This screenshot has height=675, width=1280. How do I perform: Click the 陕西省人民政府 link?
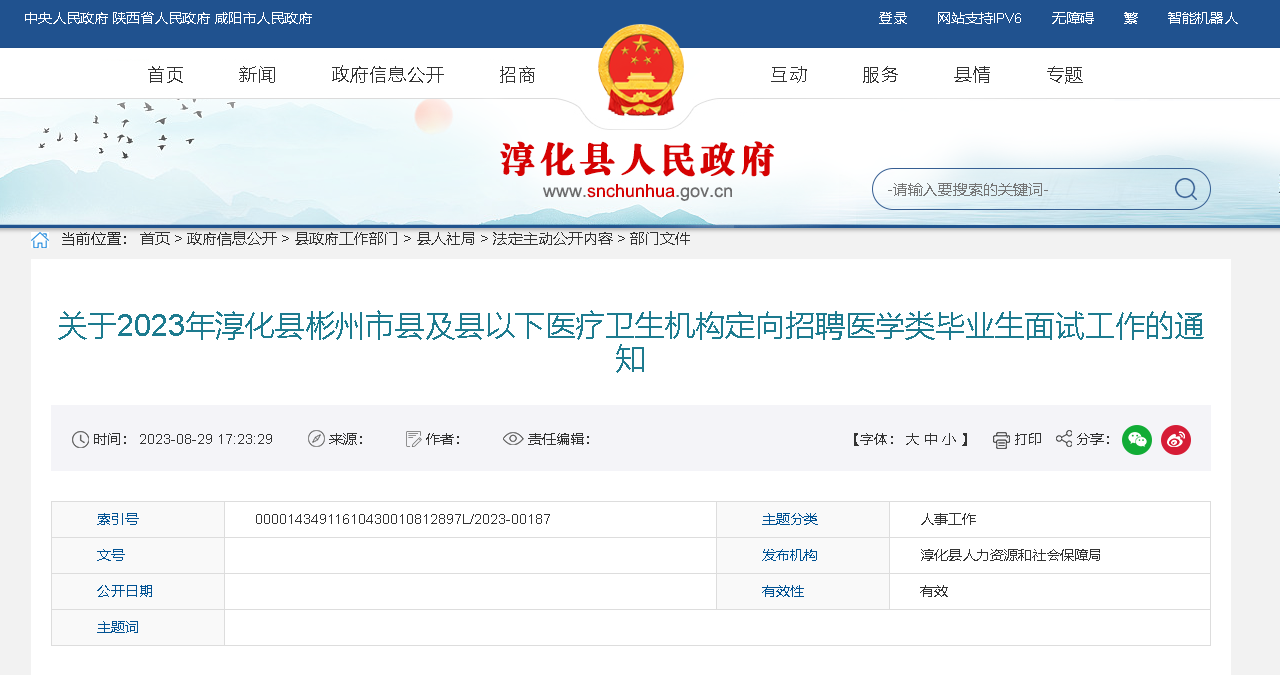pos(161,19)
